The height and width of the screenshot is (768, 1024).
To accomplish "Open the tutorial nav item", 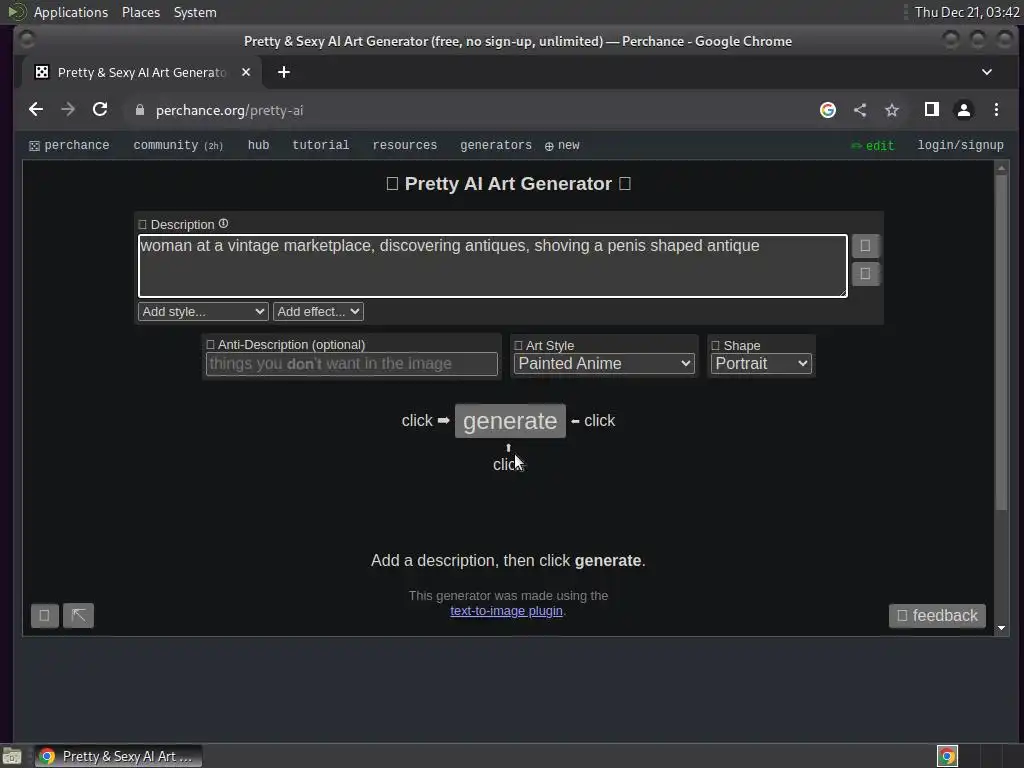I will [x=321, y=145].
